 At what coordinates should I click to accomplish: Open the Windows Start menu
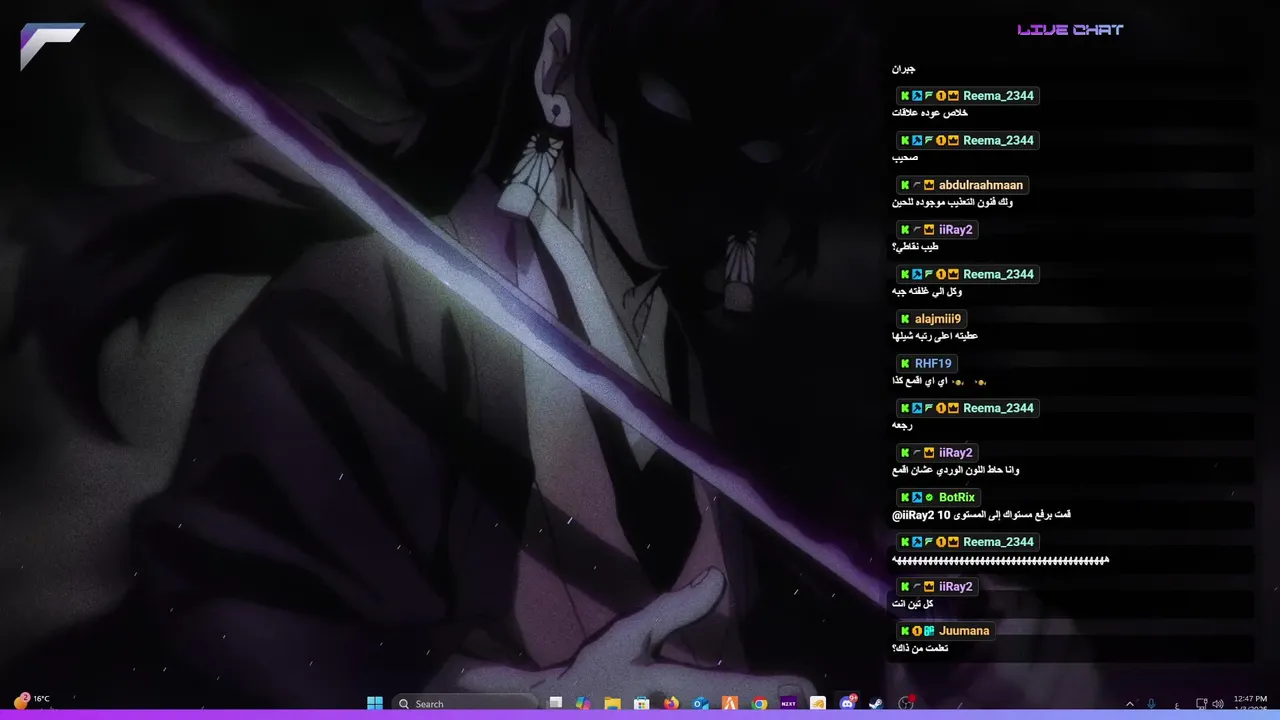pos(375,703)
